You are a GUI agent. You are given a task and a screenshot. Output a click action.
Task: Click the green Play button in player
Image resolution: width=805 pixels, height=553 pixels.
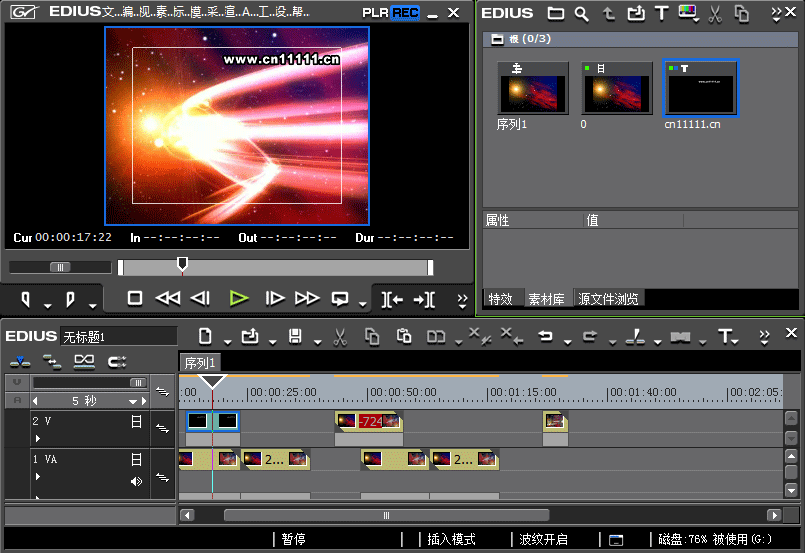pyautogui.click(x=239, y=298)
